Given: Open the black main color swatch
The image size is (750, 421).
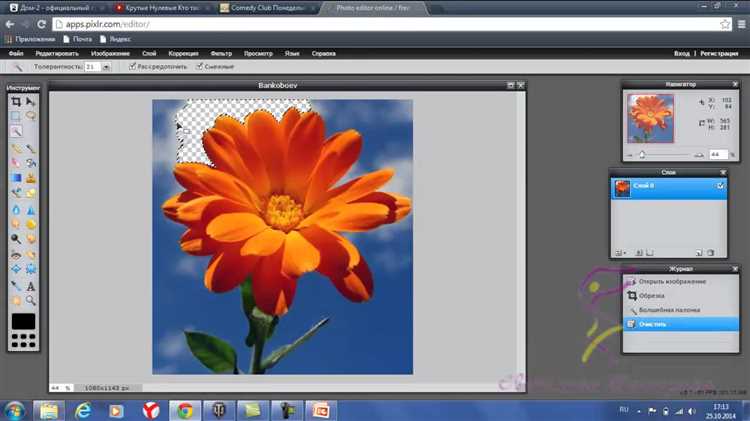Looking at the screenshot, I should click(x=23, y=321).
